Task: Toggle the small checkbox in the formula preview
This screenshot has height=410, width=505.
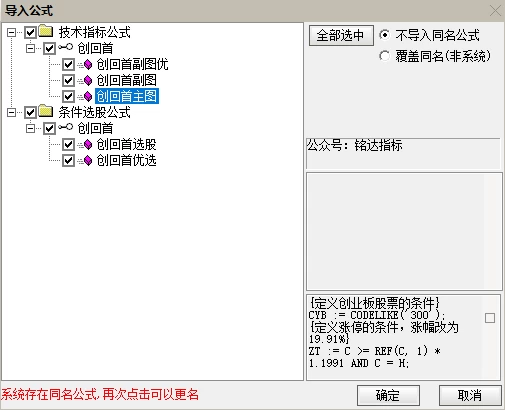Action: (x=490, y=318)
